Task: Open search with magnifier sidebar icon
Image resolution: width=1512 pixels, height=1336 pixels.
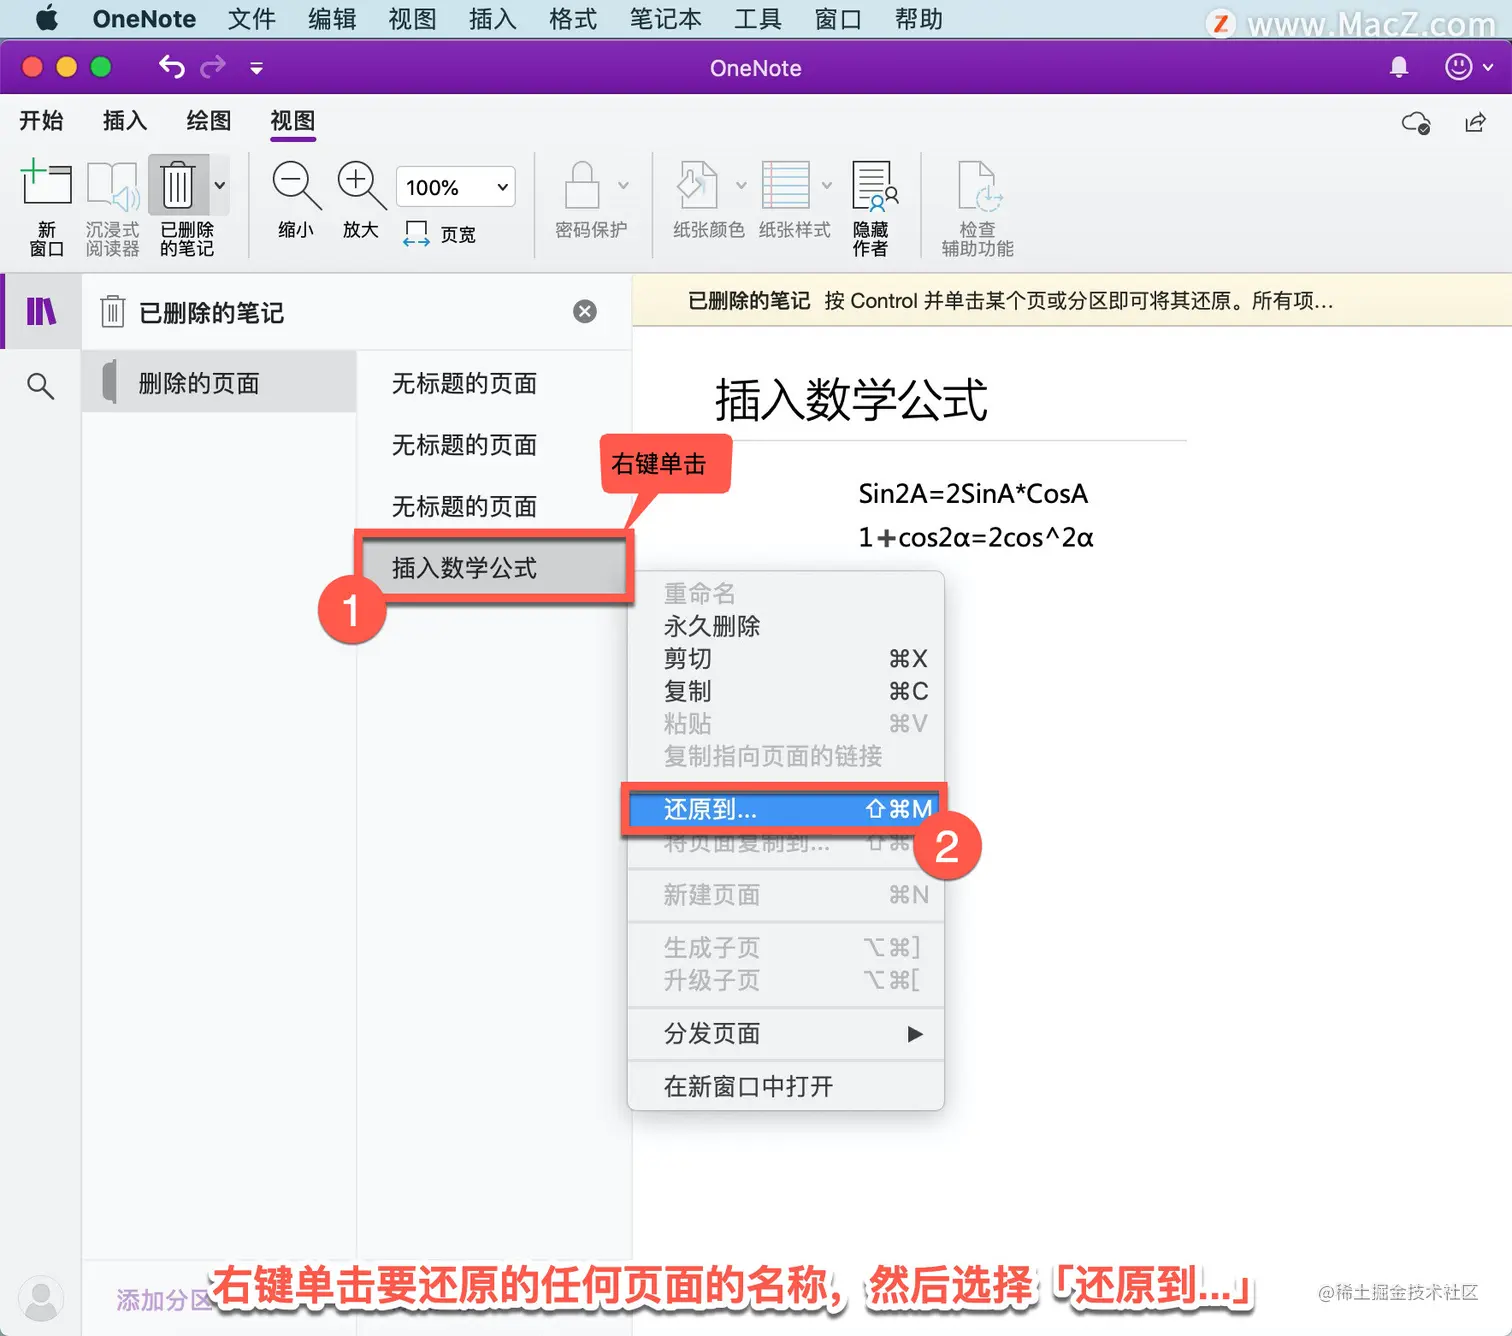Action: point(40,385)
